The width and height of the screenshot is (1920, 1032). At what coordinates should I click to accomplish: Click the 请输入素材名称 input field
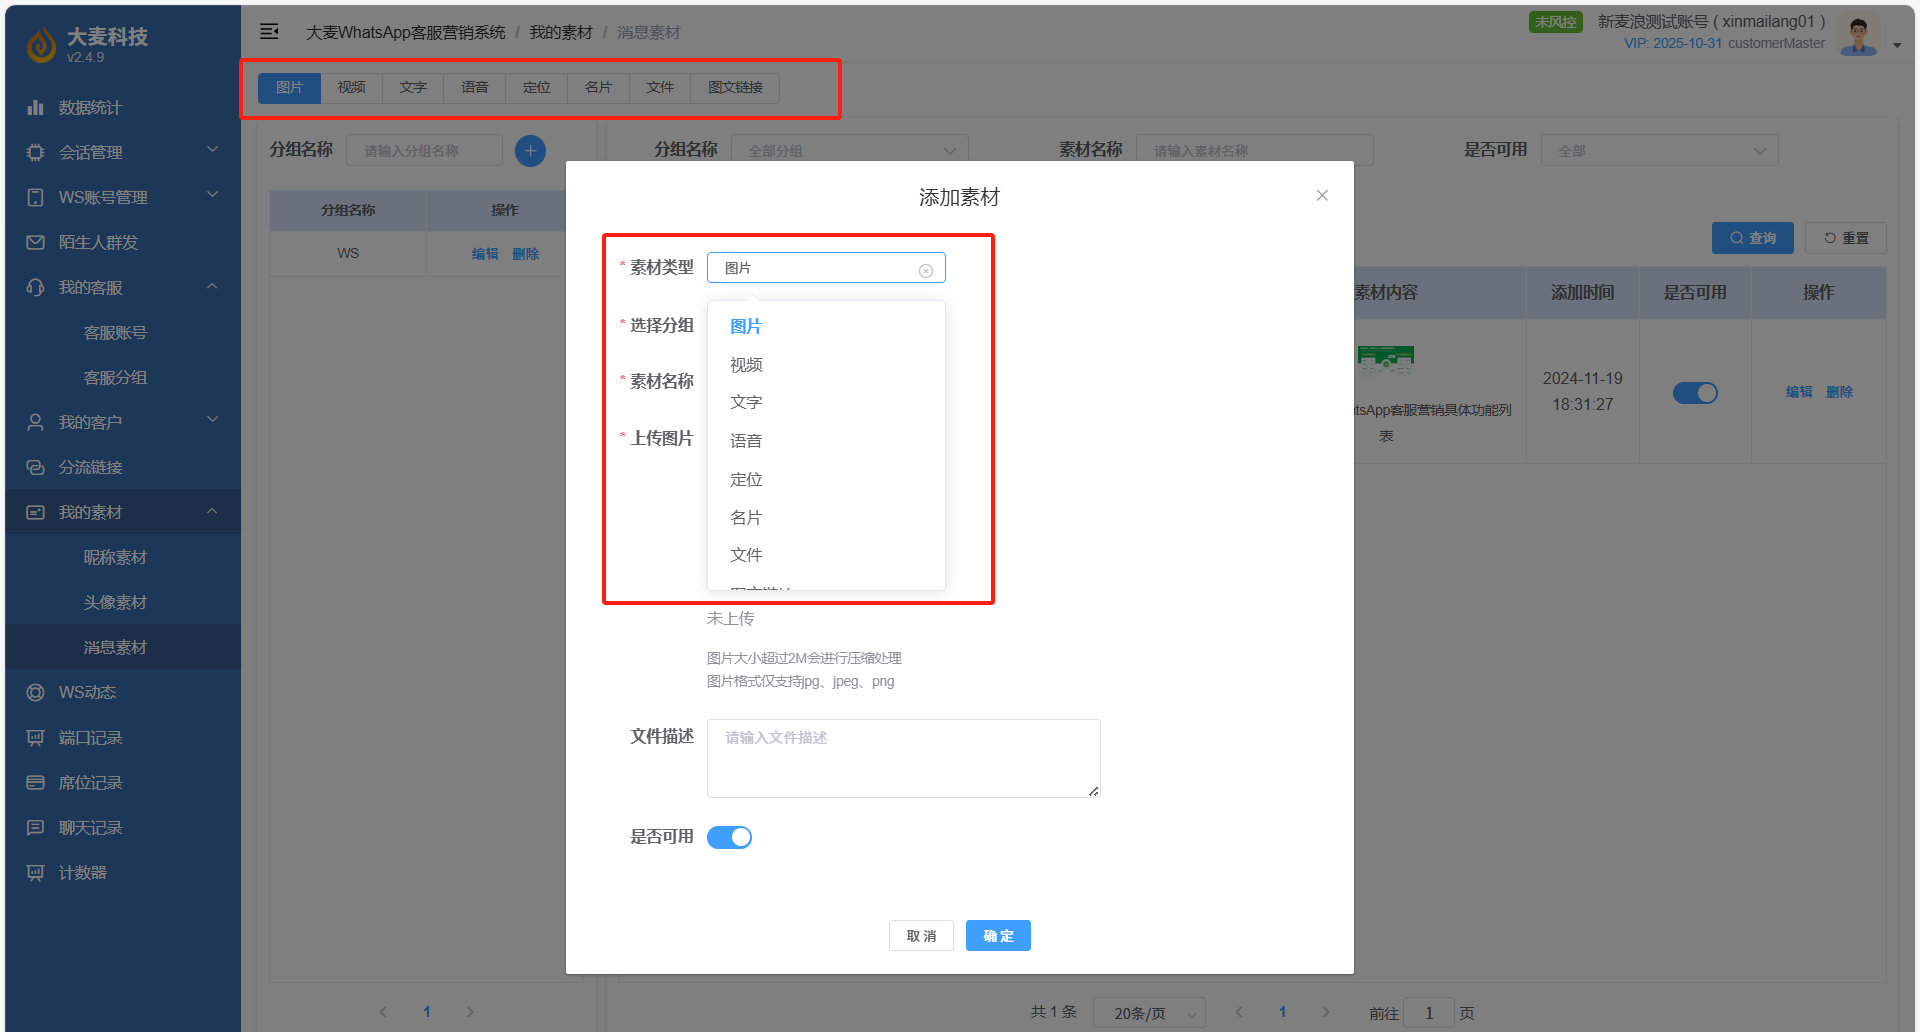[x=1254, y=150]
